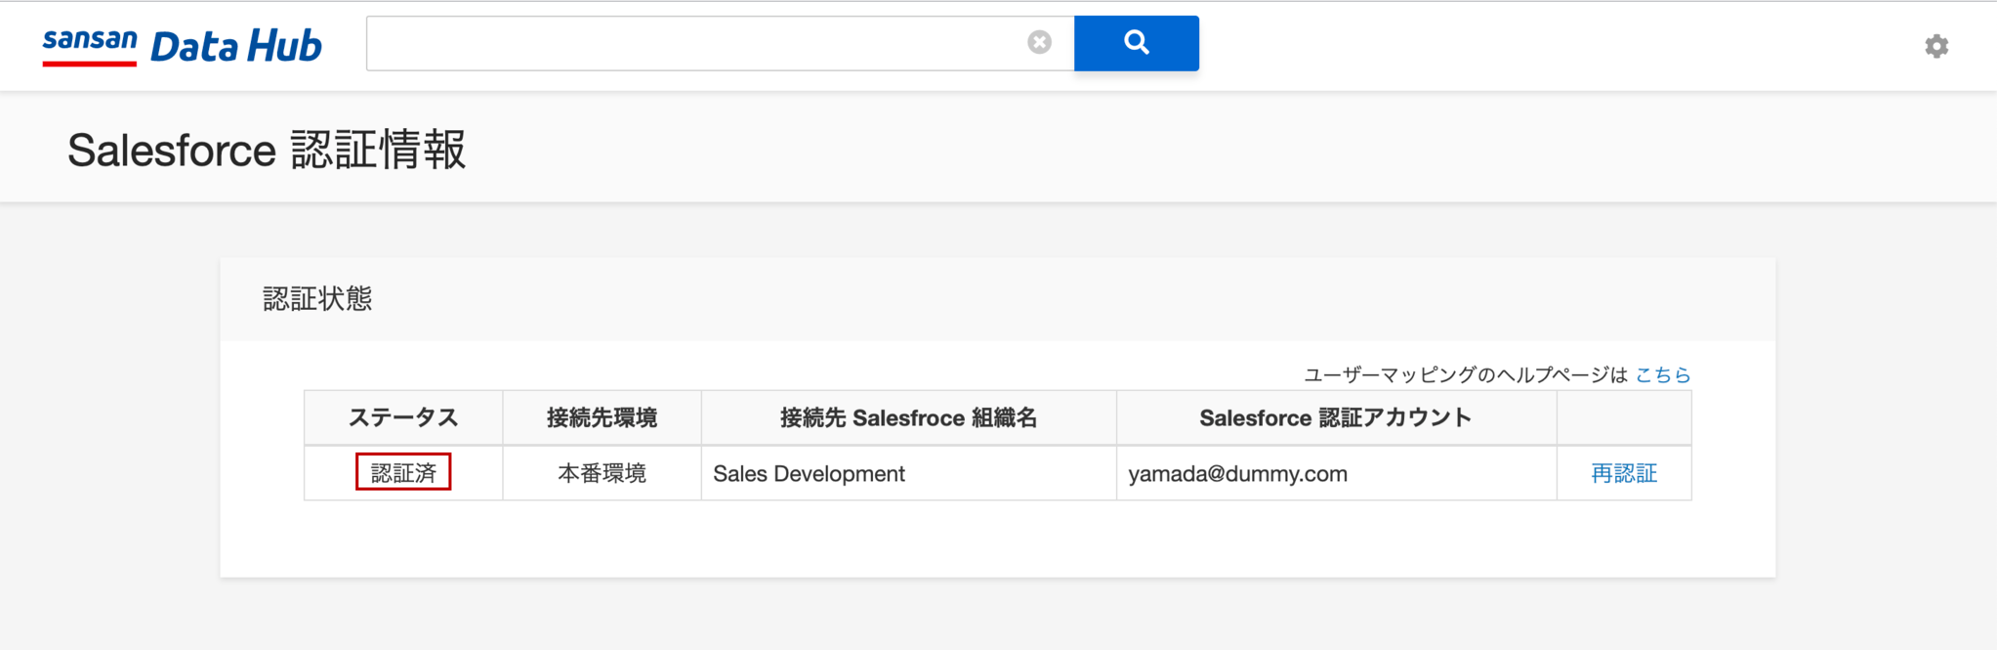1997x650 pixels.
Task: Focus the top search input field
Action: coord(720,43)
